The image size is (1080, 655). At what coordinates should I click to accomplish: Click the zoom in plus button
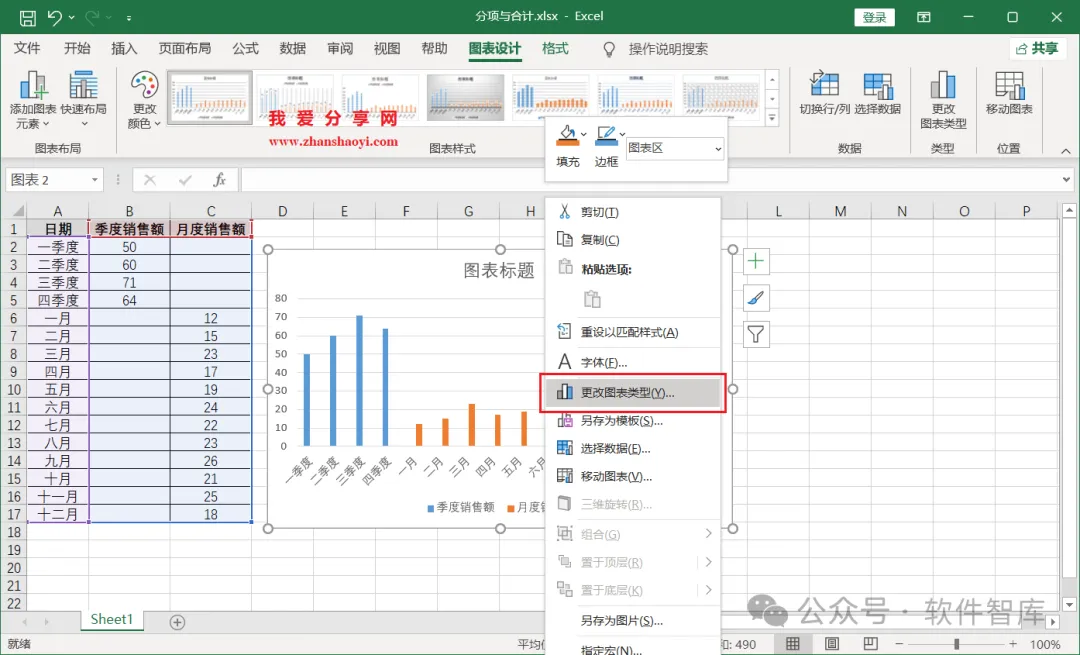(x=1012, y=644)
